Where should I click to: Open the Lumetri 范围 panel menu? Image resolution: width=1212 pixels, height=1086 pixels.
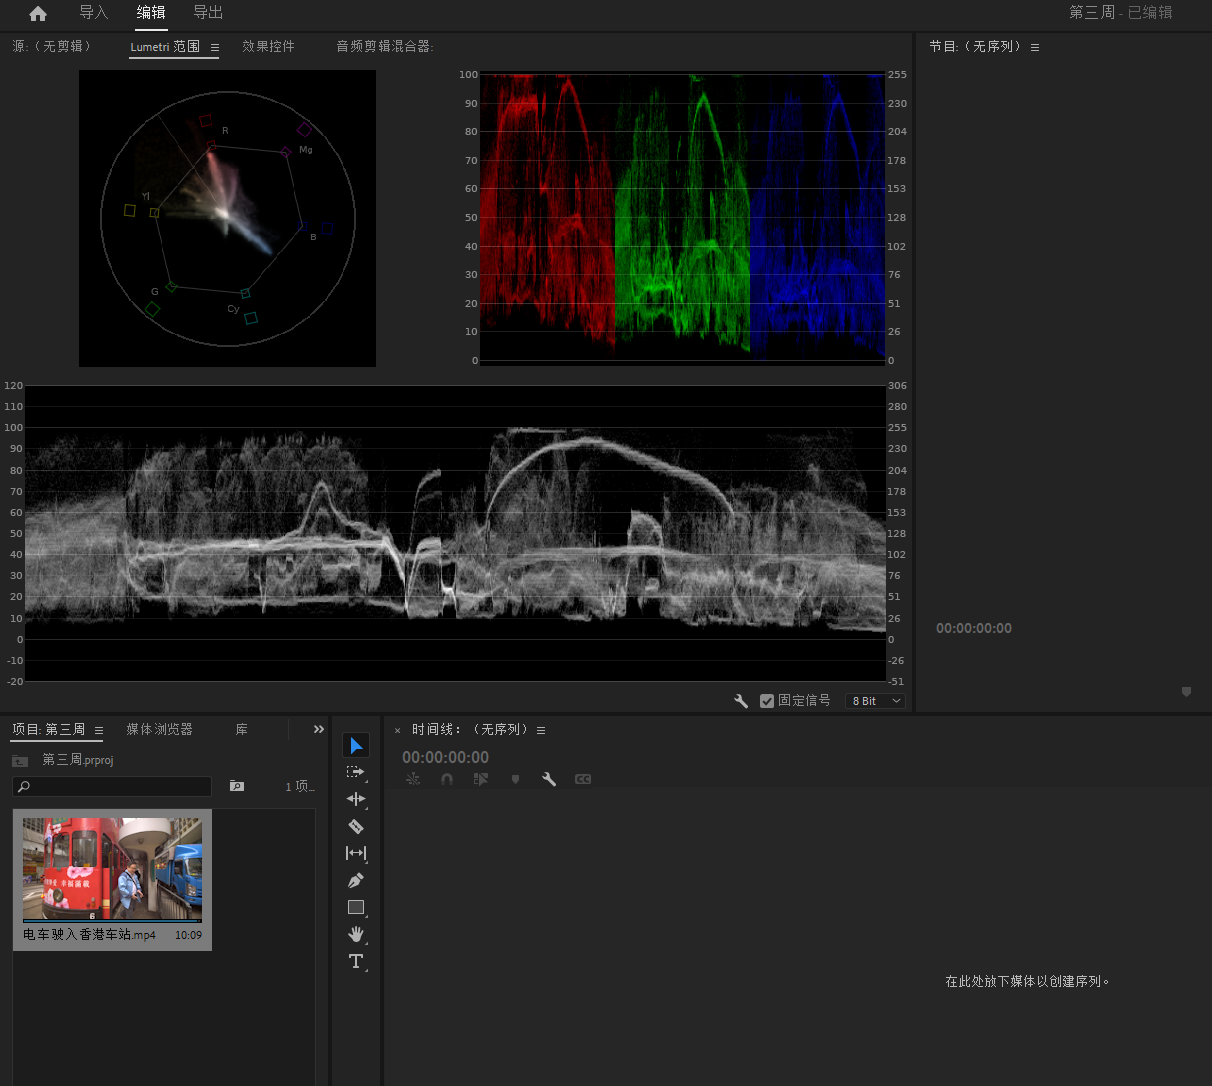pos(215,47)
